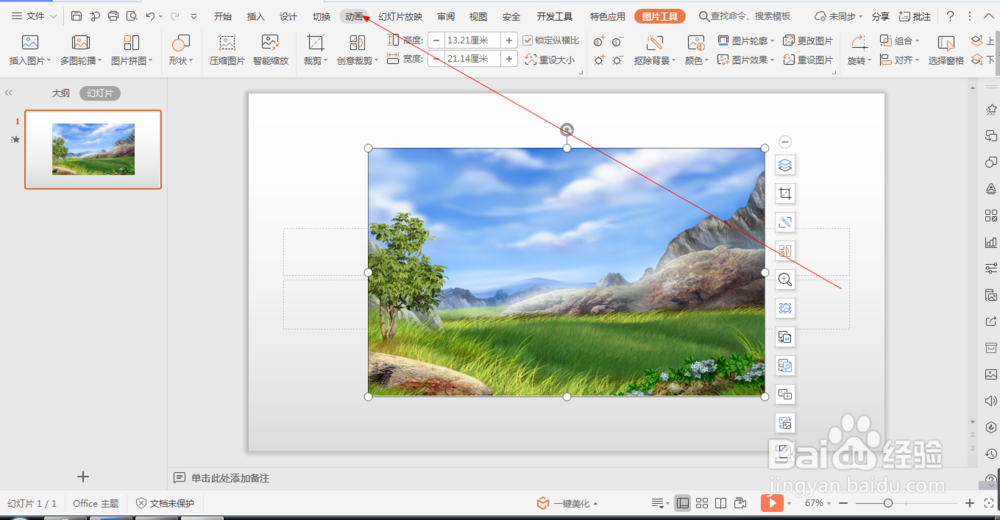Click the crop icon in floating picture toolbar

click(x=785, y=193)
